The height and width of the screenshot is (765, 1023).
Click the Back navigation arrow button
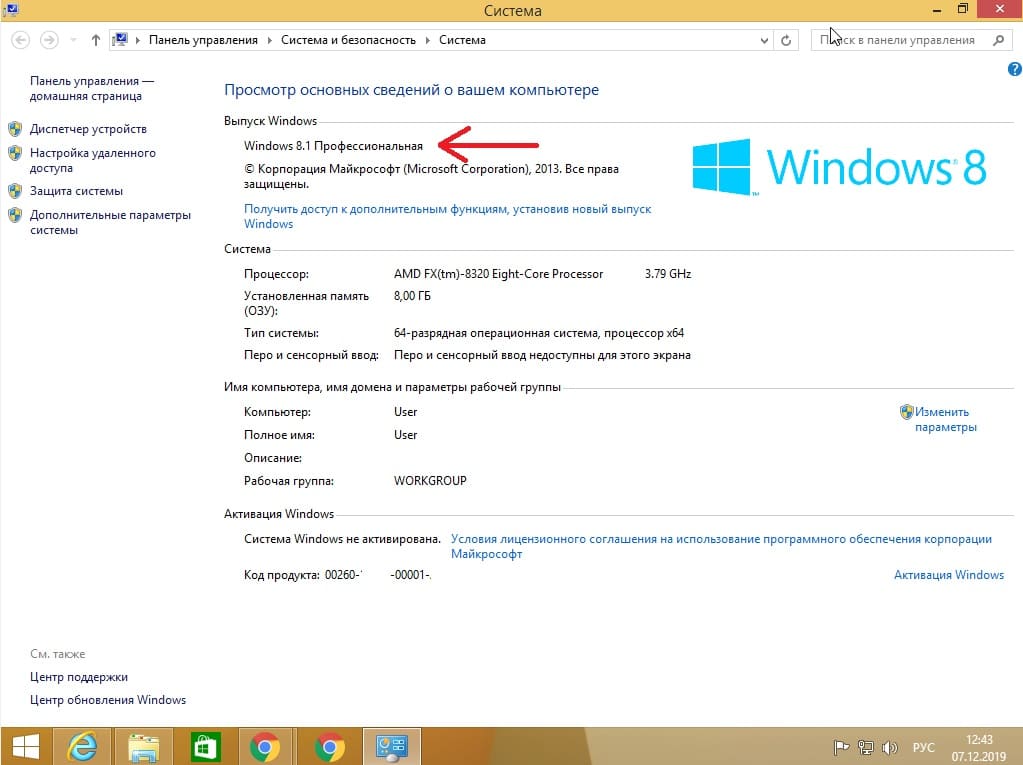click(21, 40)
